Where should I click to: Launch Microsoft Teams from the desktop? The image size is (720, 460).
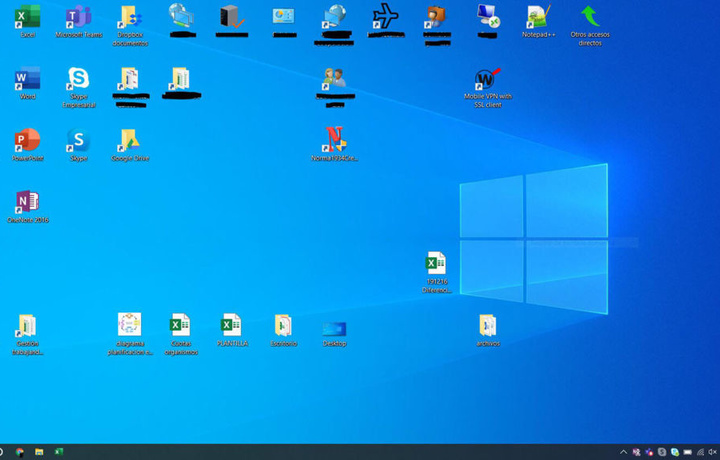point(79,21)
